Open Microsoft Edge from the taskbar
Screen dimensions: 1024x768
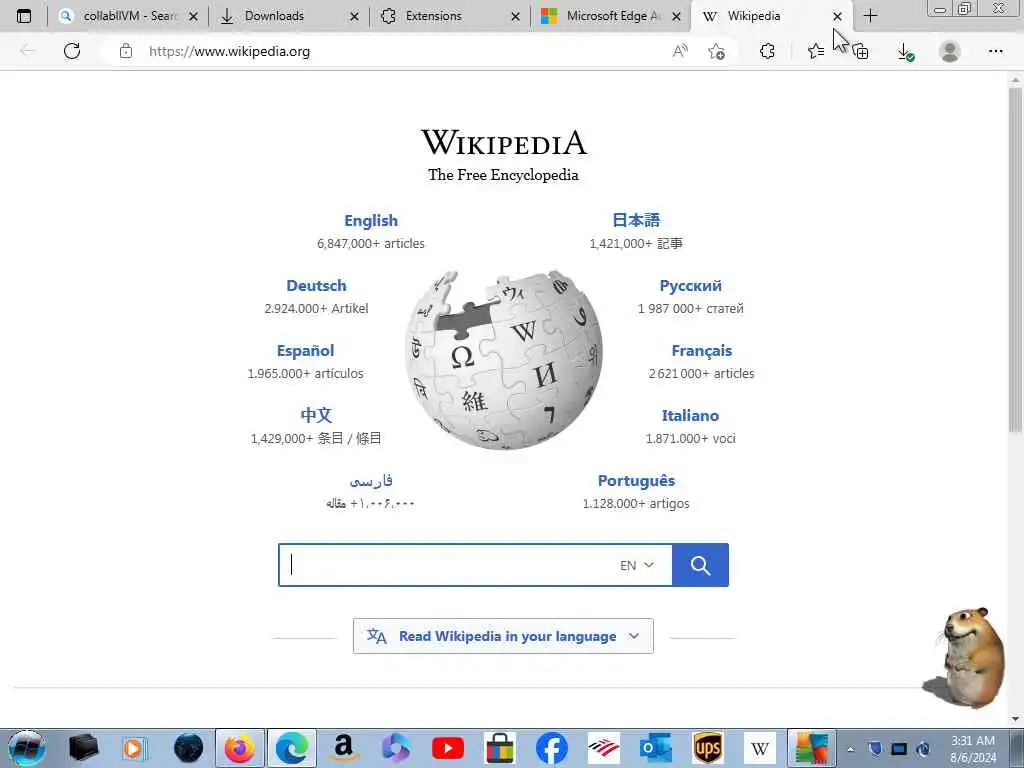coord(291,748)
